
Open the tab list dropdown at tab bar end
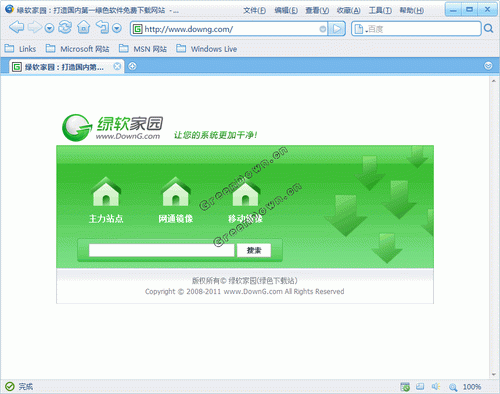tap(488, 66)
